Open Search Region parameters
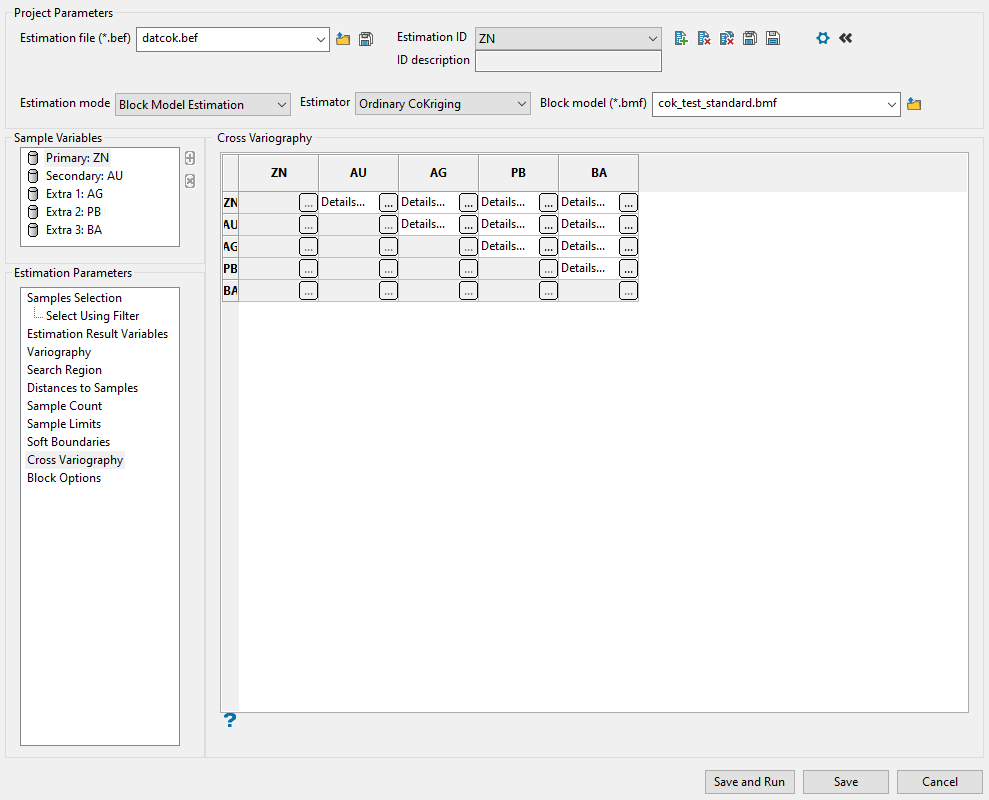 point(64,370)
